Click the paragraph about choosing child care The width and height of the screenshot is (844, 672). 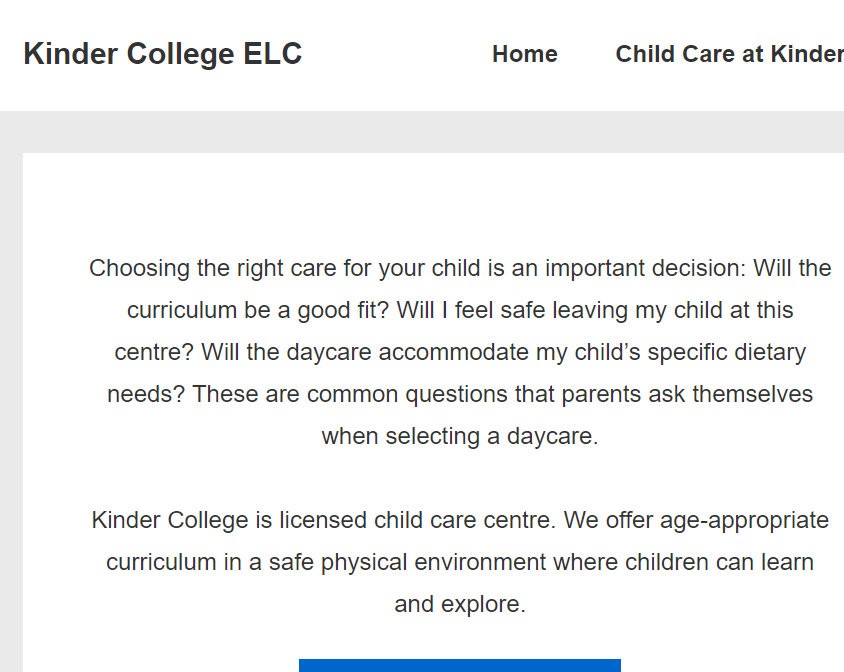click(460, 352)
